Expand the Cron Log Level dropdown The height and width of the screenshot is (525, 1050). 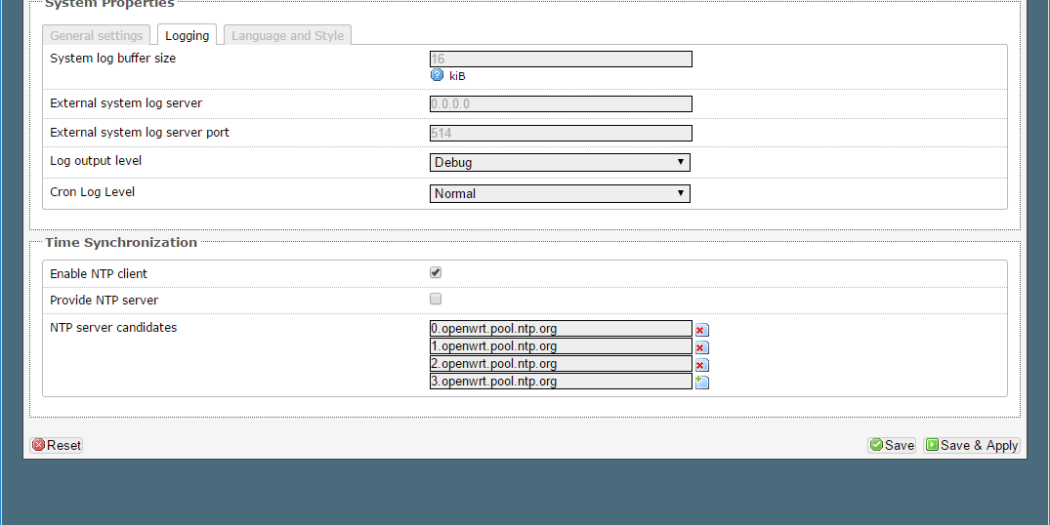(x=560, y=193)
